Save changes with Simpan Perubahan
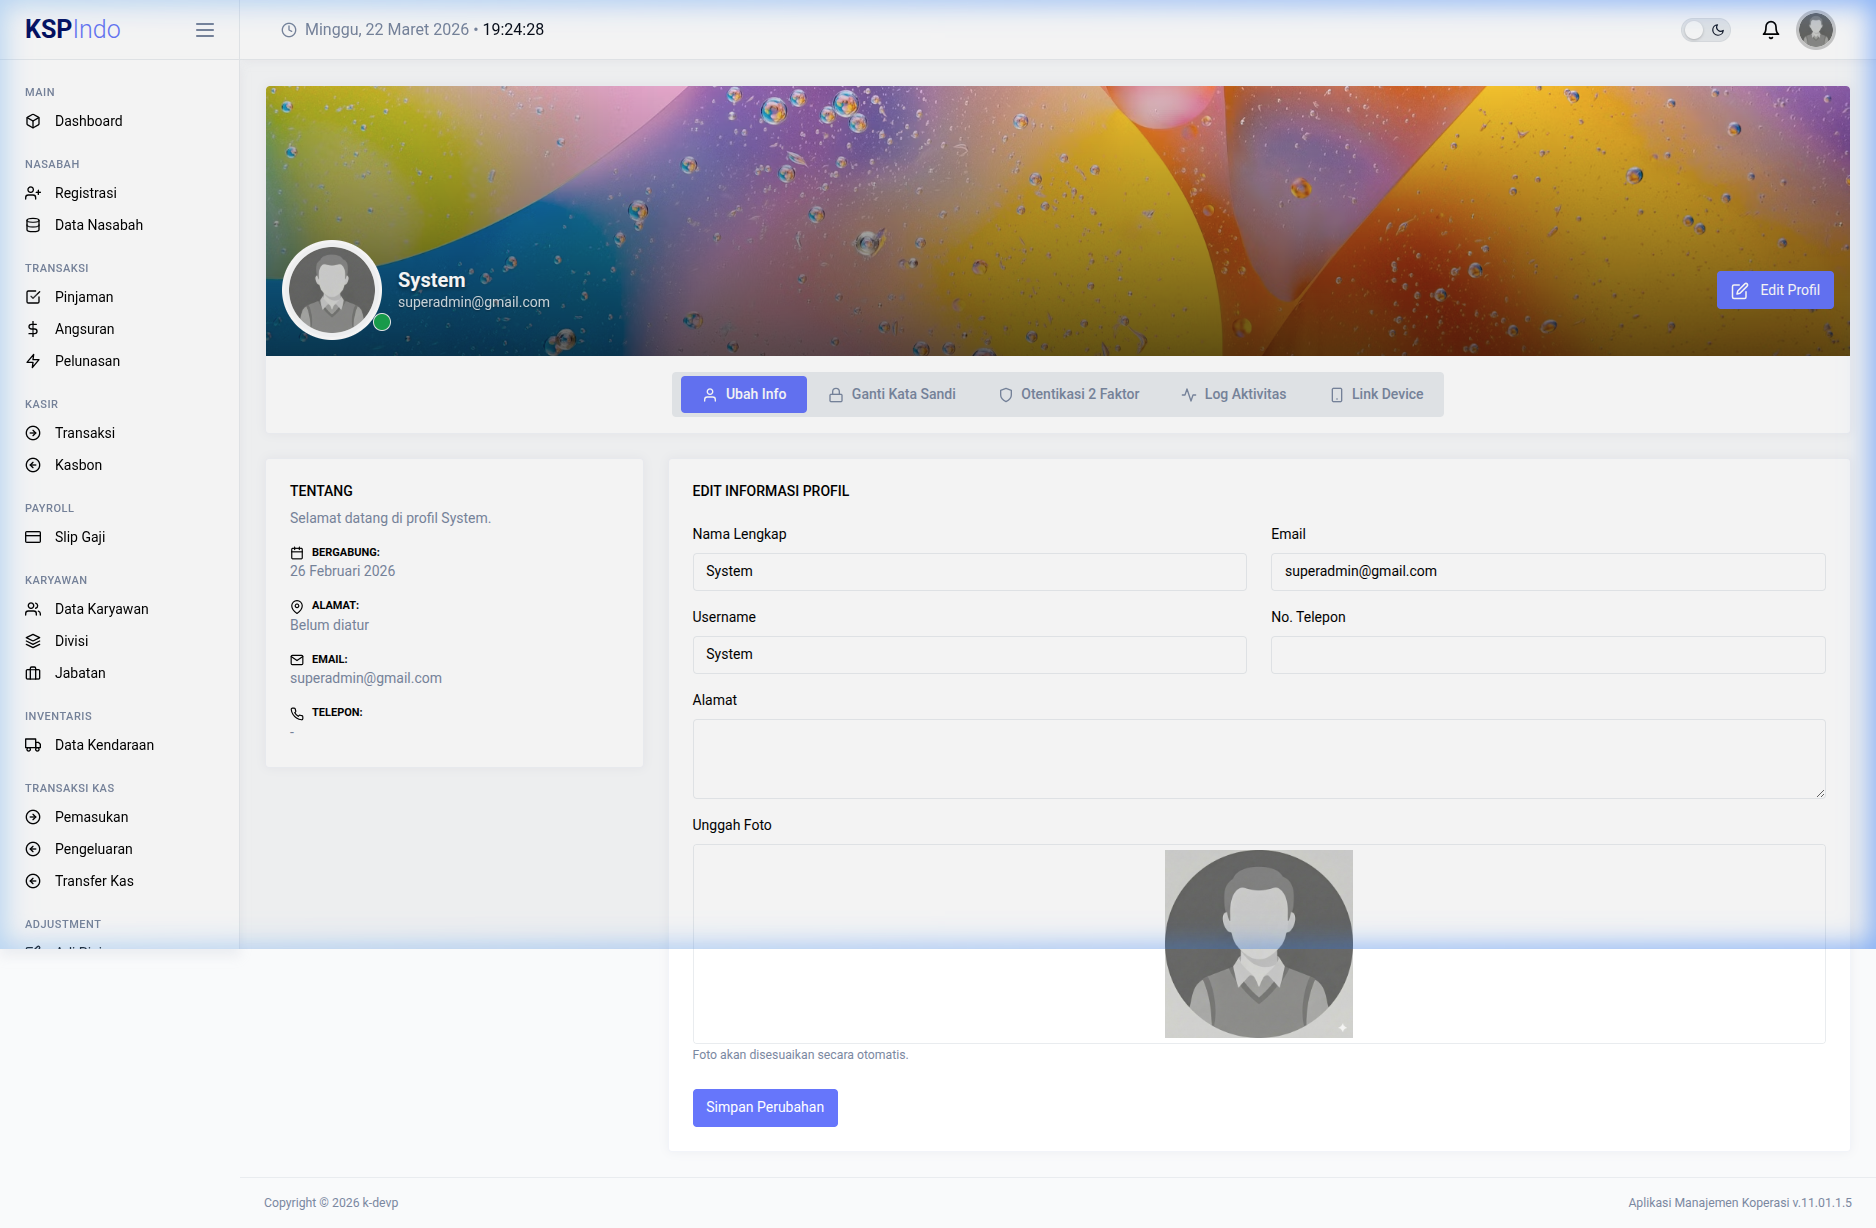The height and width of the screenshot is (1228, 1876). (x=764, y=1107)
